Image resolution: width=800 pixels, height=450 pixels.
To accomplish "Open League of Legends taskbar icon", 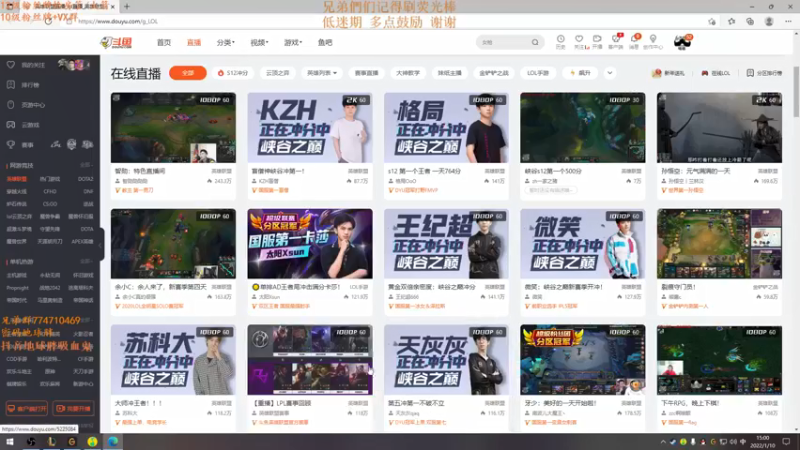I will click(x=51, y=442).
